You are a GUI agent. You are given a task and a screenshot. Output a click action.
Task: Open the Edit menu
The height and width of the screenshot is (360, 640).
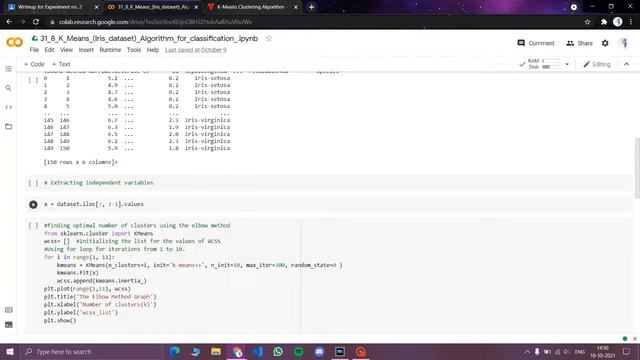click(49, 50)
